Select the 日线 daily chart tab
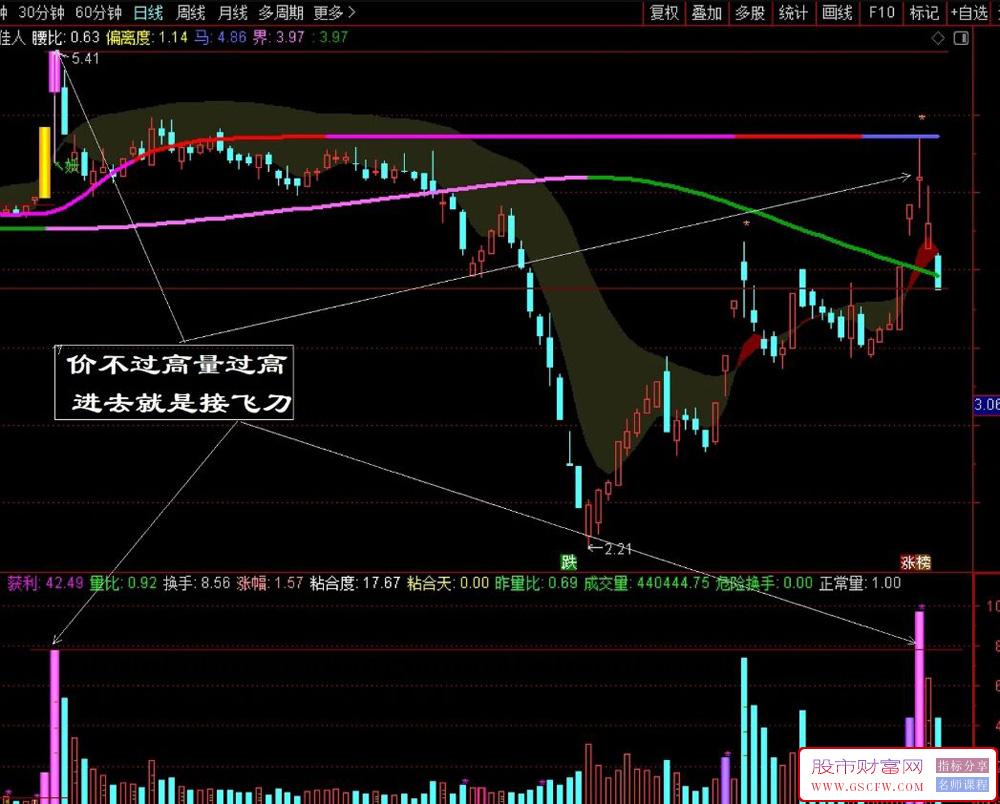The width and height of the screenshot is (1000, 804). [148, 13]
